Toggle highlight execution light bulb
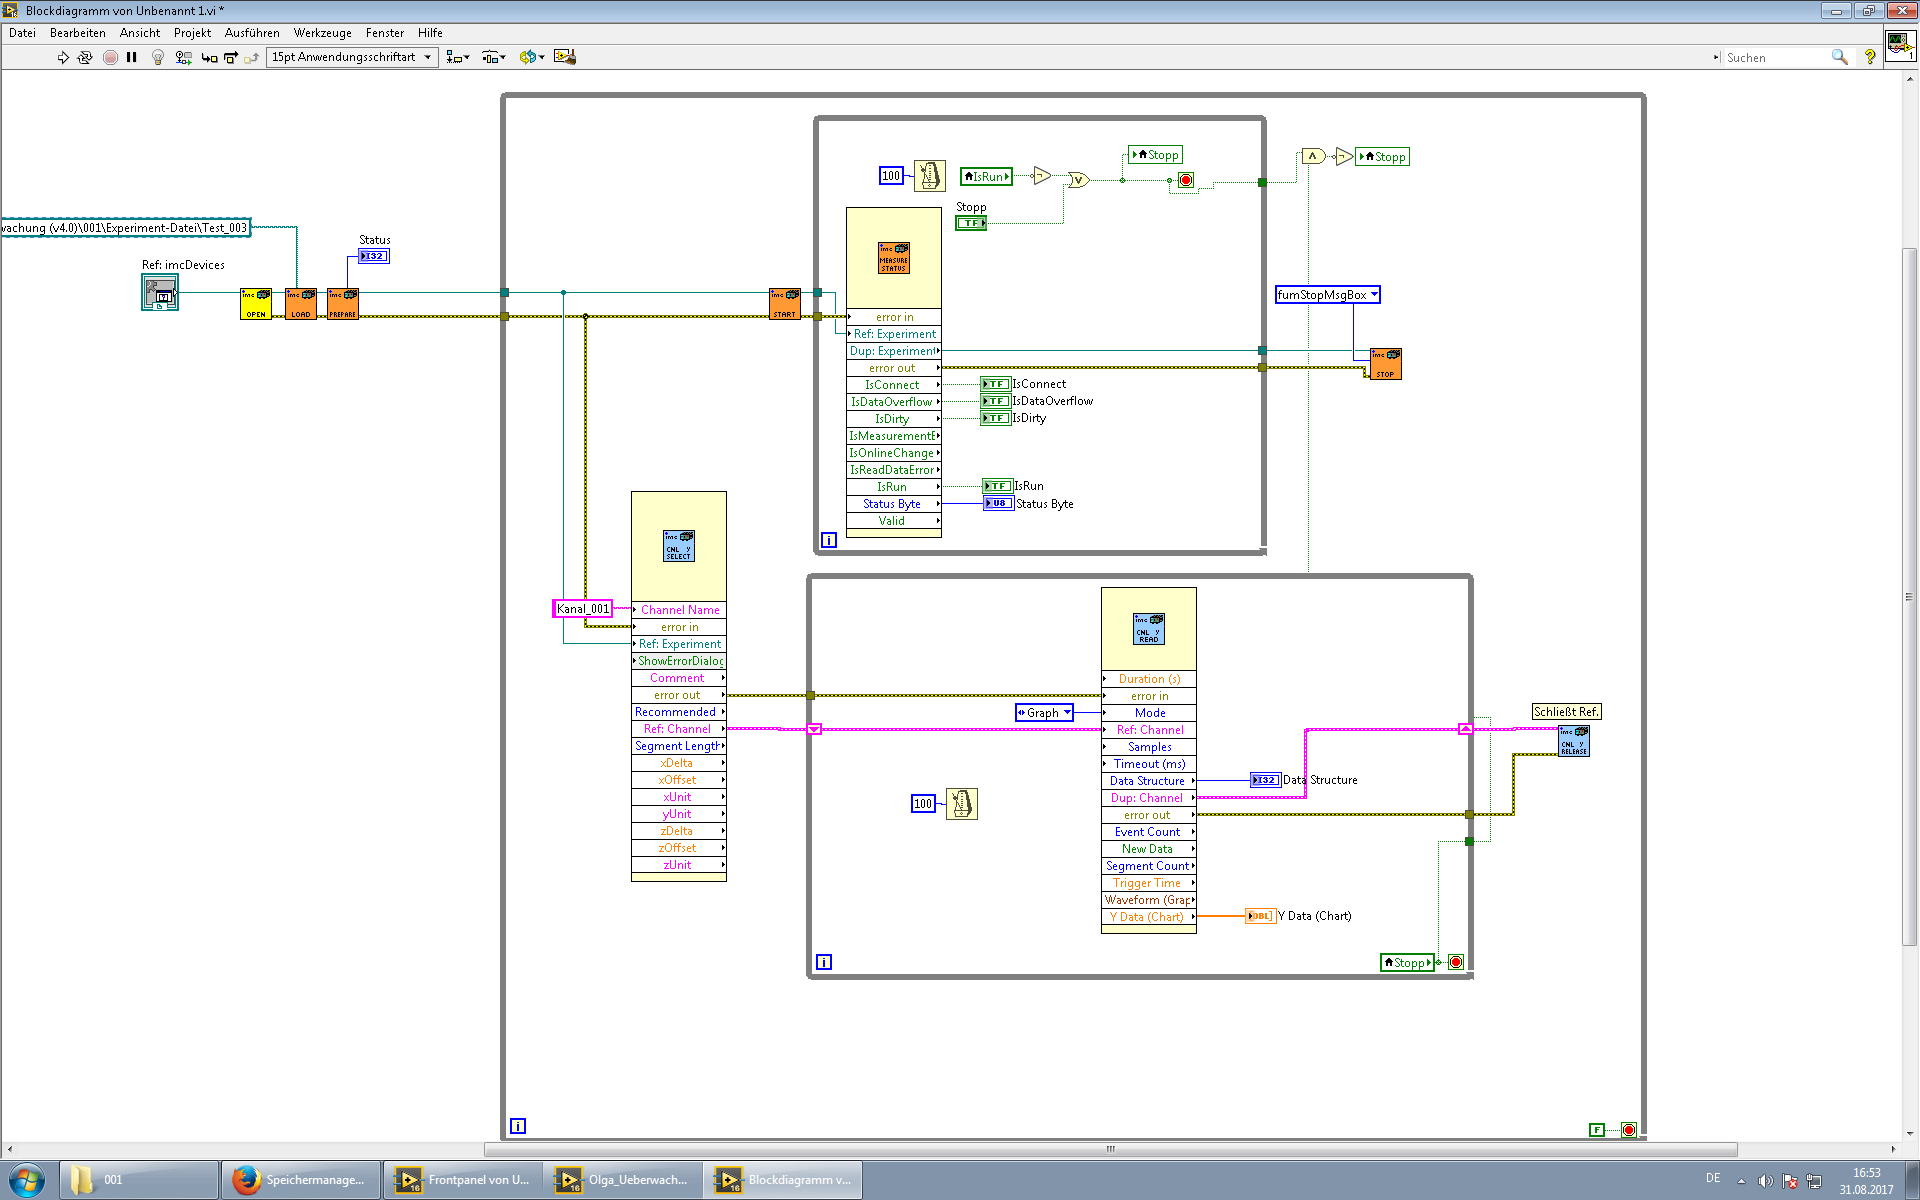 click(x=157, y=58)
